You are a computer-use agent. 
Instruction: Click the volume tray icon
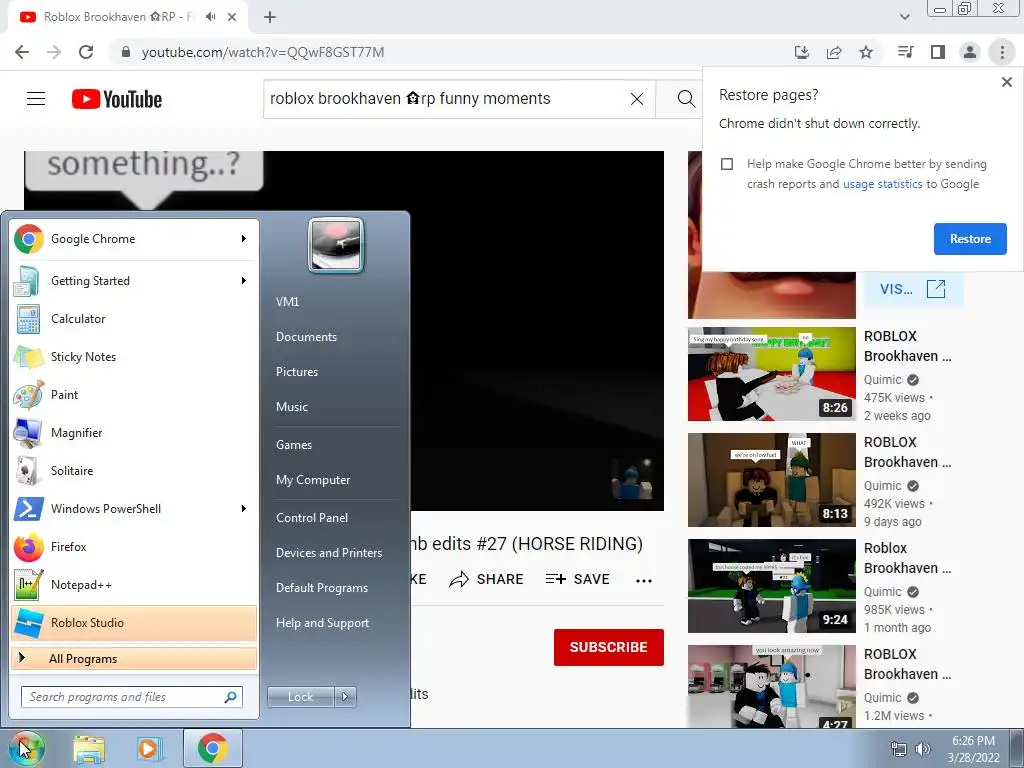tap(923, 749)
